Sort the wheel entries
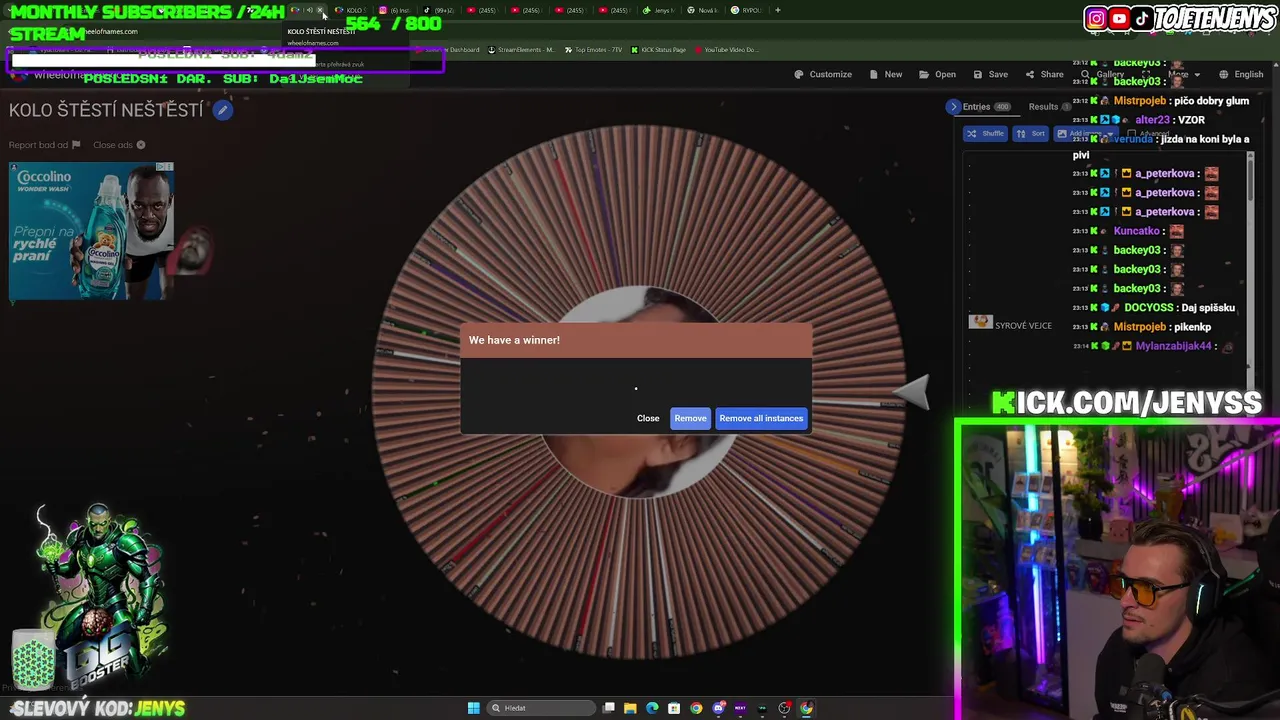 pos(1030,133)
